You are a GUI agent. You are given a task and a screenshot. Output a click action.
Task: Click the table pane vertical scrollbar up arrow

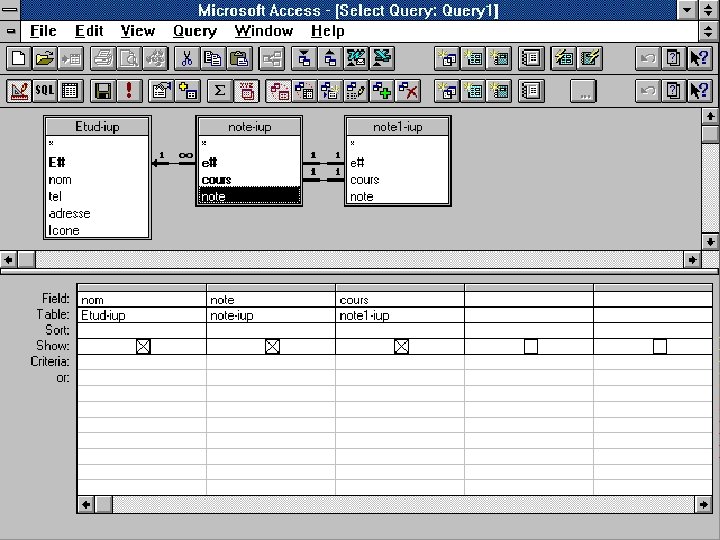(710, 116)
